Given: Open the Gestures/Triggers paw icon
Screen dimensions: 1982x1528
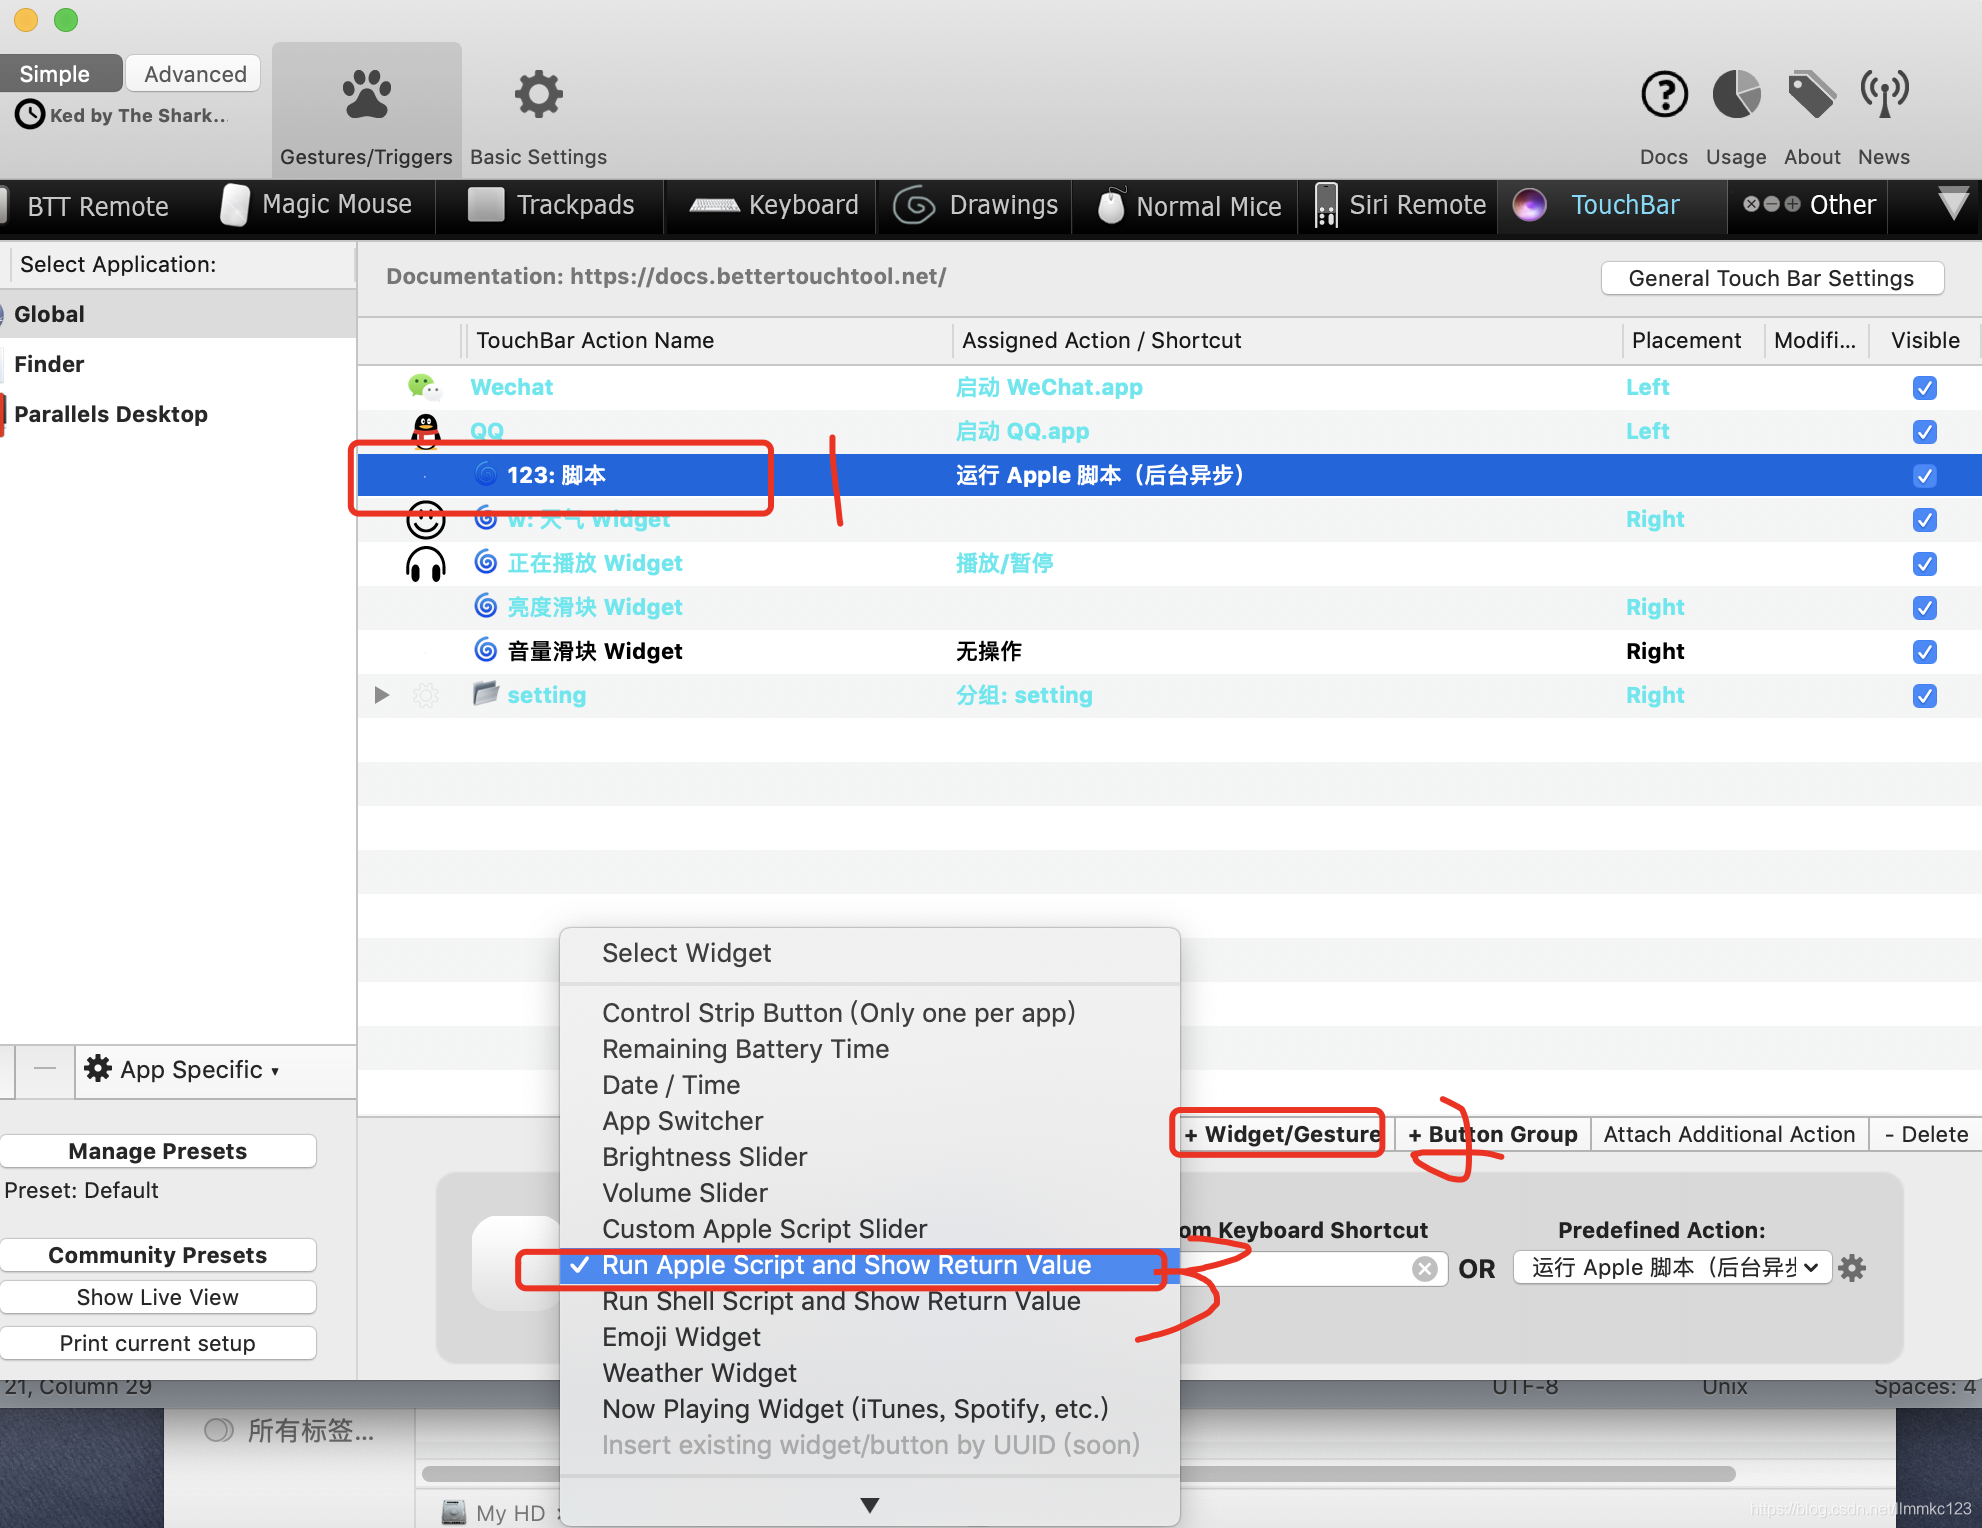Looking at the screenshot, I should (367, 94).
